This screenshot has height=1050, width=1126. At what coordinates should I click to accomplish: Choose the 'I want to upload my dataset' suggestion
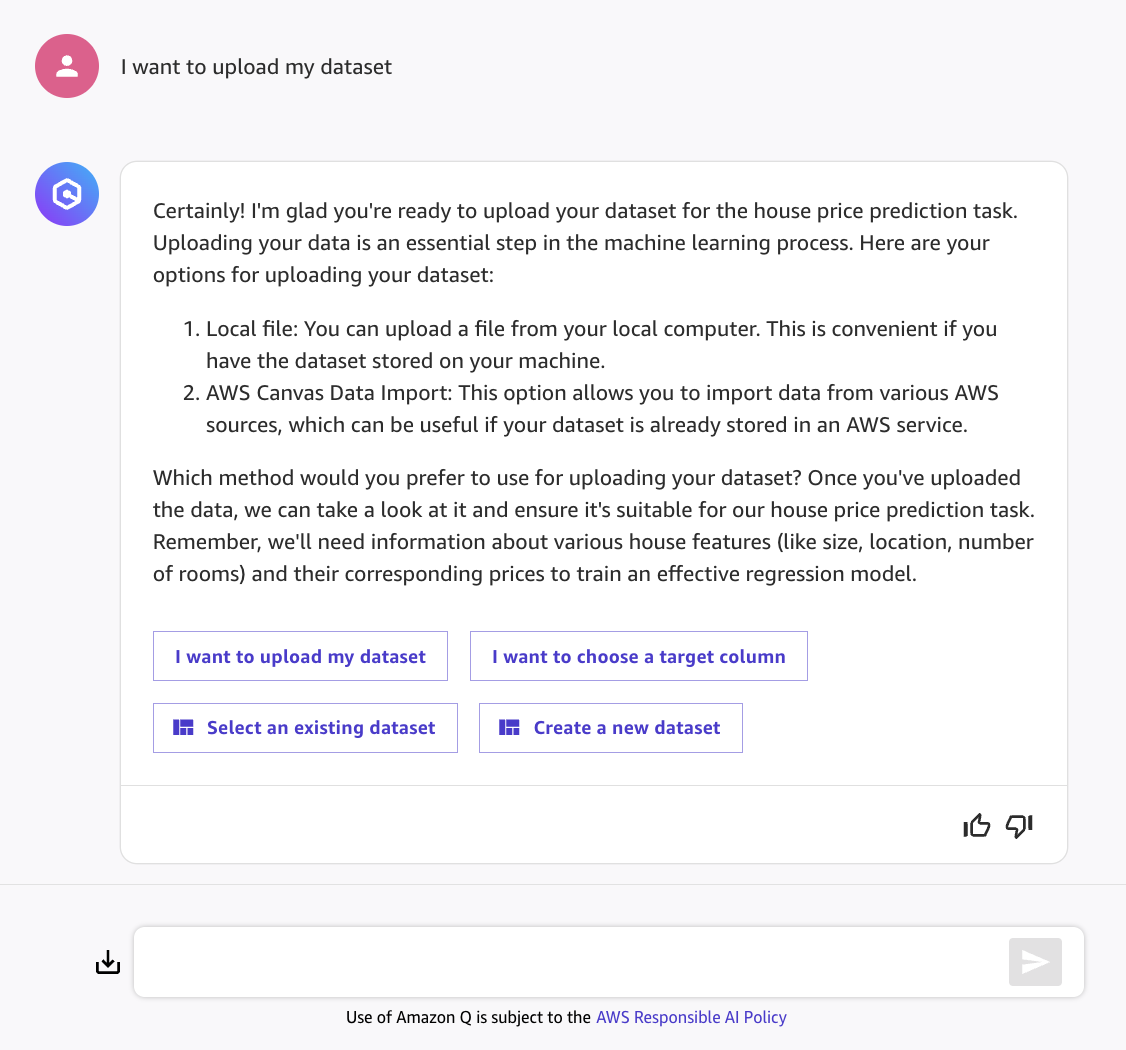click(x=300, y=656)
